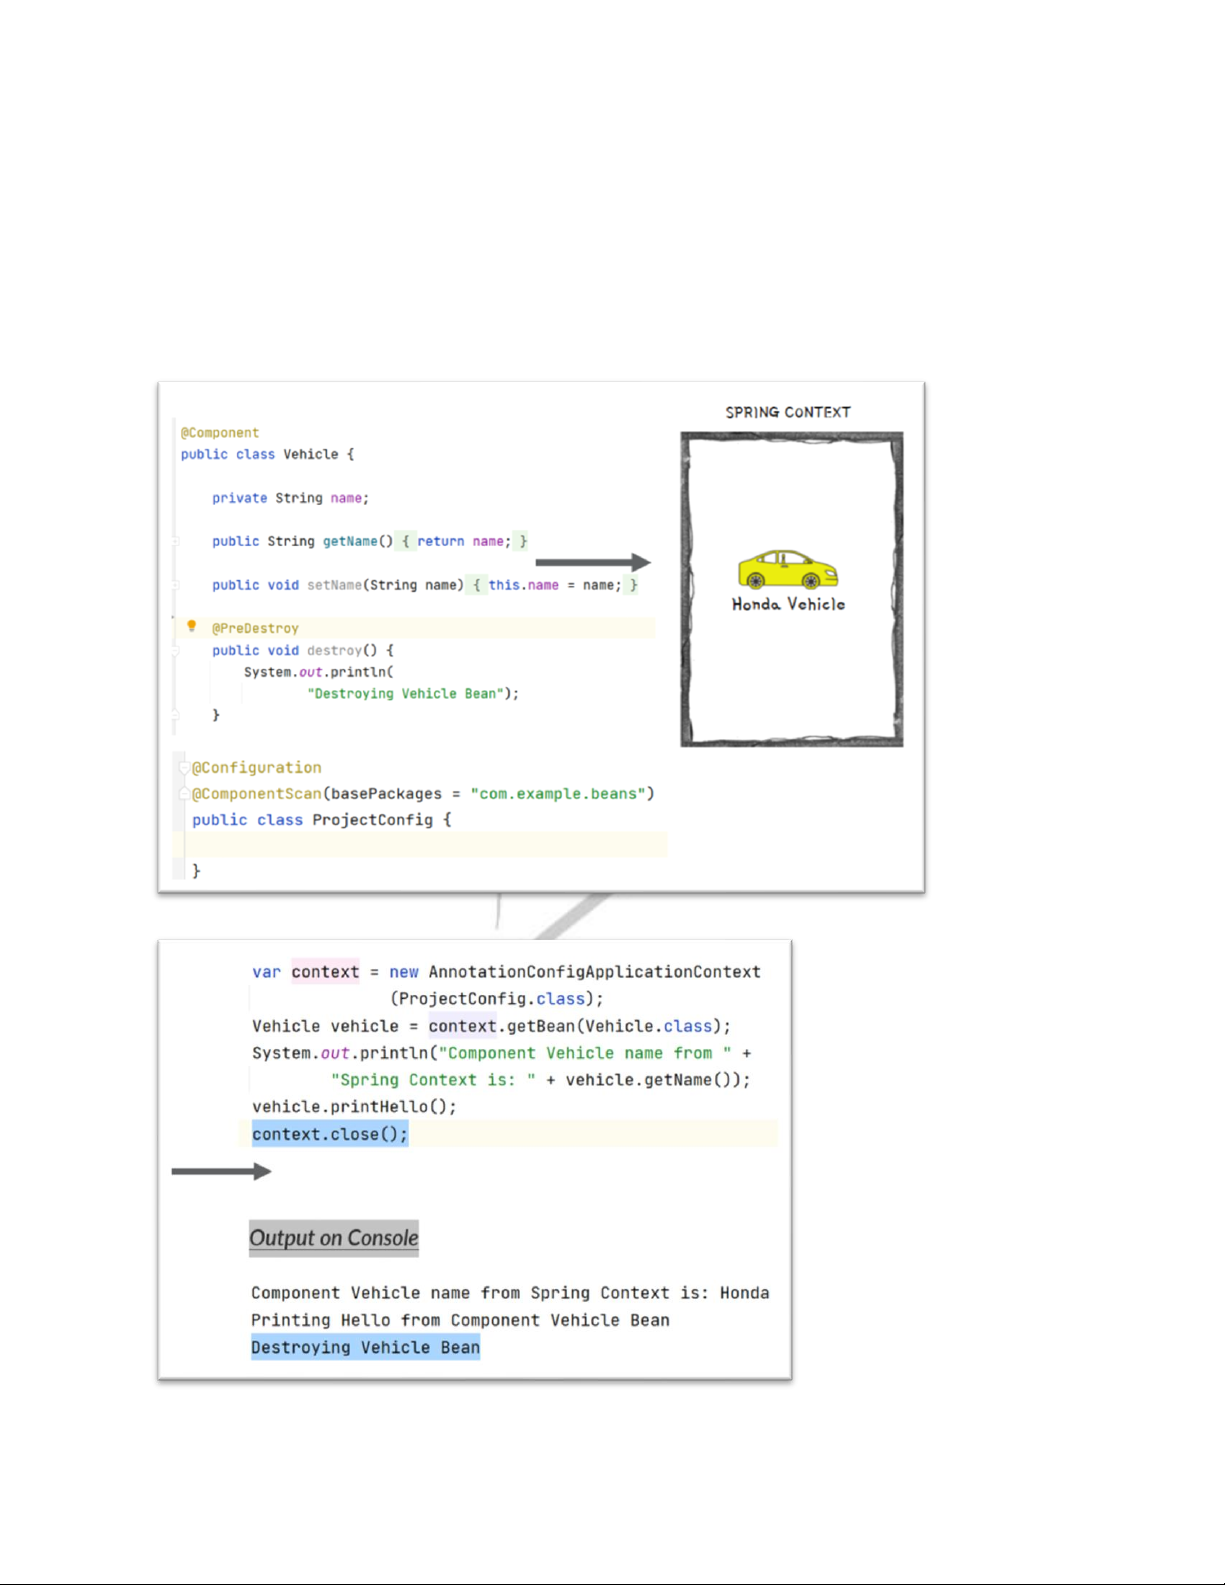The height and width of the screenshot is (1585, 1225).
Task: Click the Honda Vehicle caption text
Action: 788,604
